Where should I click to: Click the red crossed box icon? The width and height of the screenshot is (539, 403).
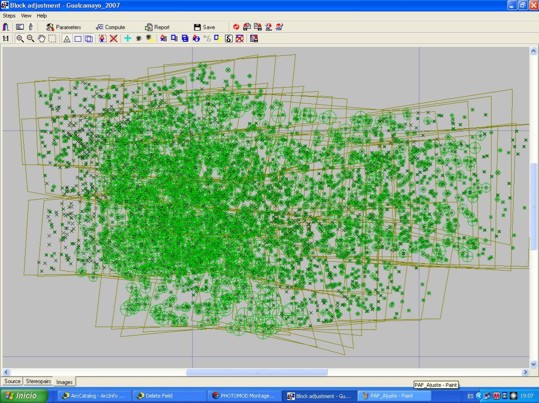(x=240, y=39)
